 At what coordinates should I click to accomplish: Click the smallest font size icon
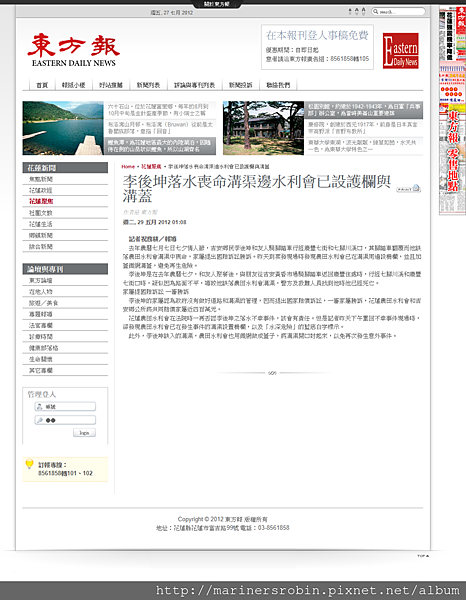point(350,11)
